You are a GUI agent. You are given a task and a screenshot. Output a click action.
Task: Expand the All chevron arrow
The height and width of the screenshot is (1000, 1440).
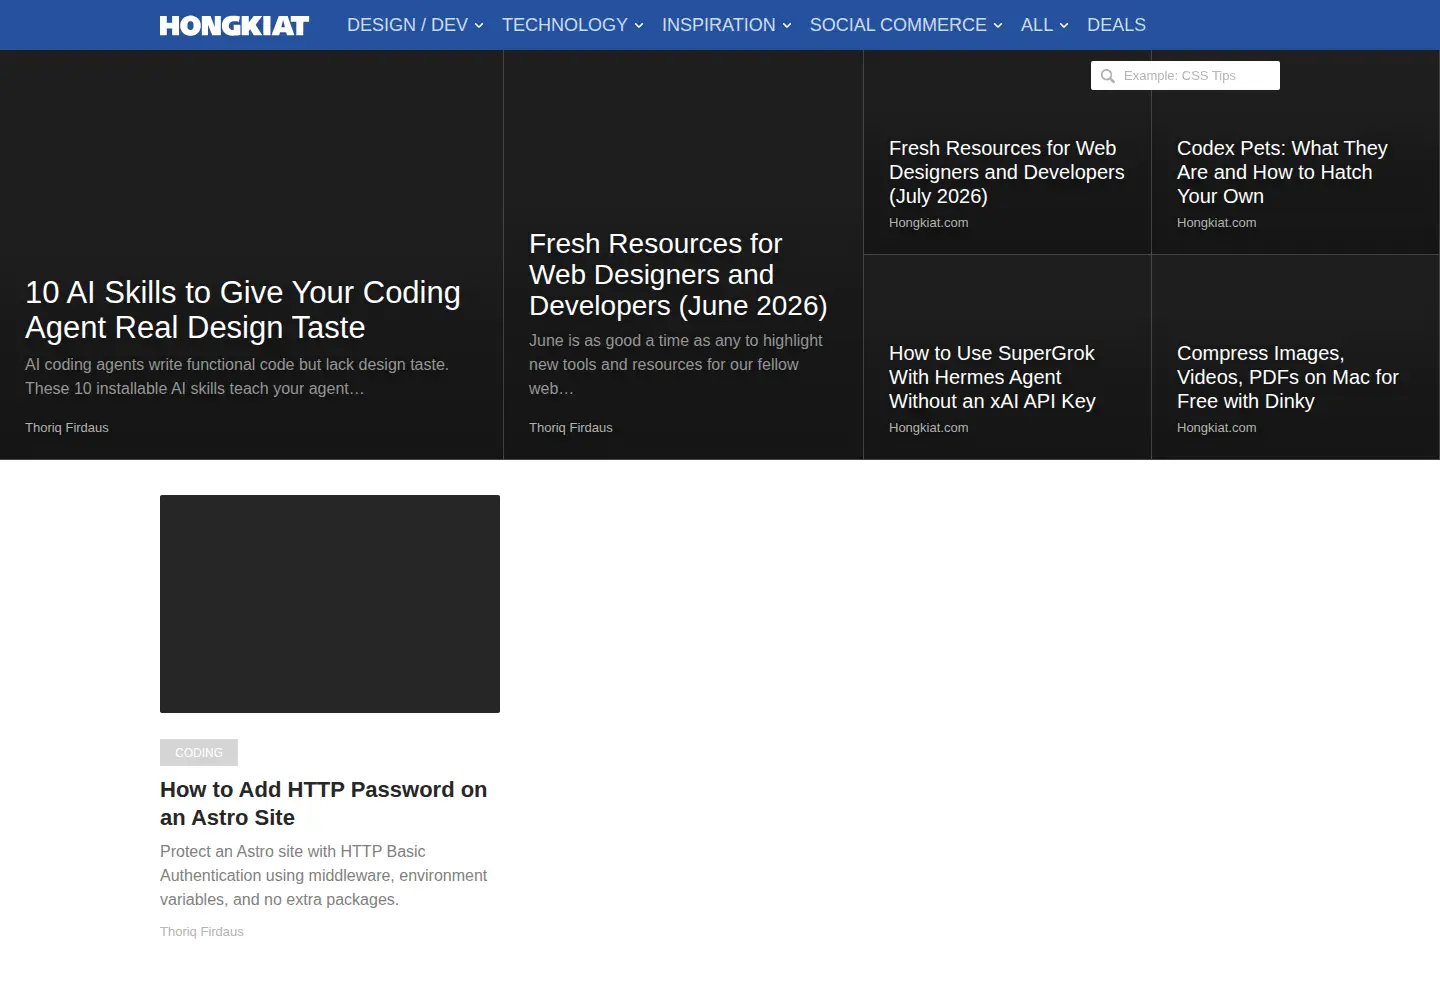pyautogui.click(x=1064, y=26)
